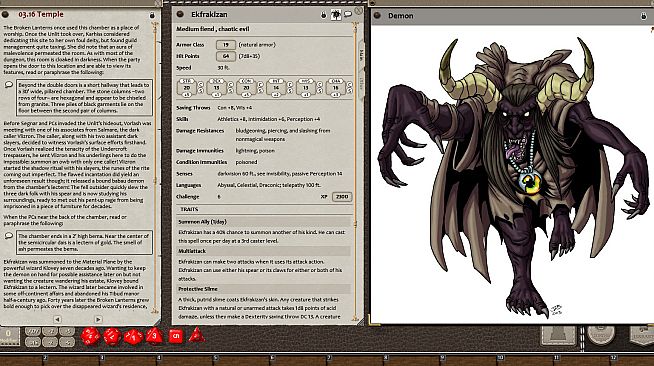Close the Ekfrakizan sheet with round X button
Viewport: 654px width, 366px height.
click(x=359, y=11)
